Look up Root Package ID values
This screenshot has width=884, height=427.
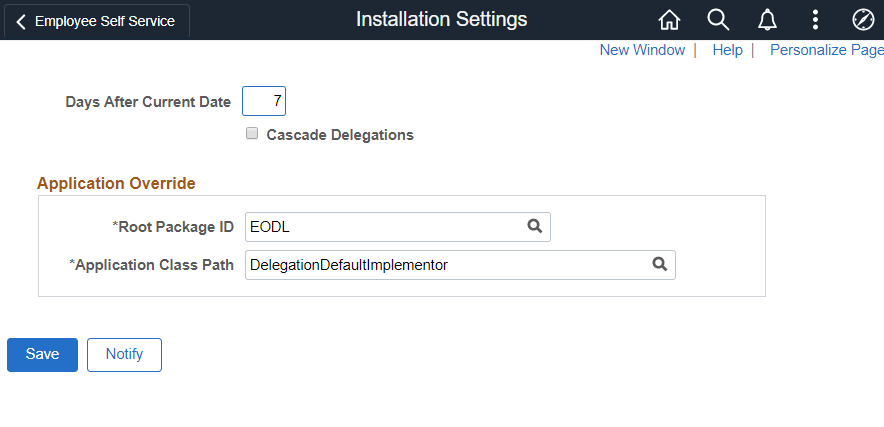point(535,227)
